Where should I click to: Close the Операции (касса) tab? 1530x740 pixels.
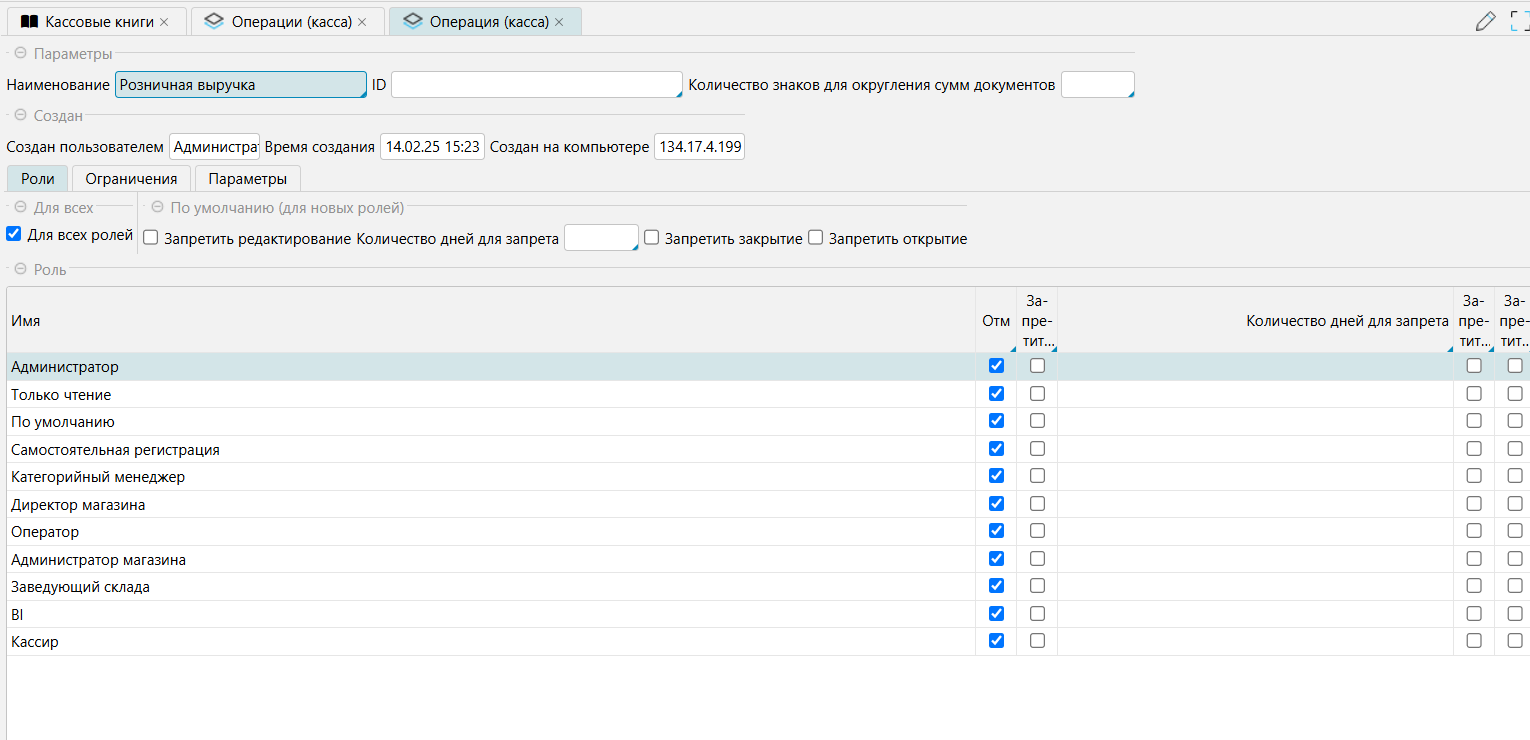[x=362, y=22]
